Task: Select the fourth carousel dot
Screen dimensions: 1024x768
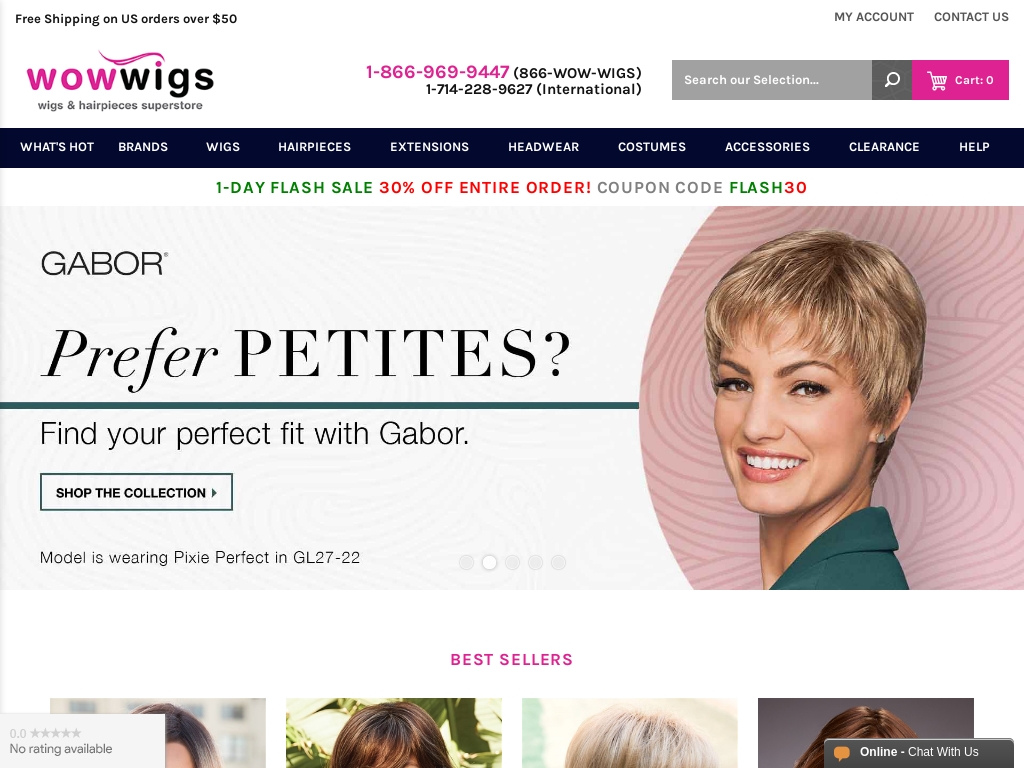Action: tap(536, 562)
